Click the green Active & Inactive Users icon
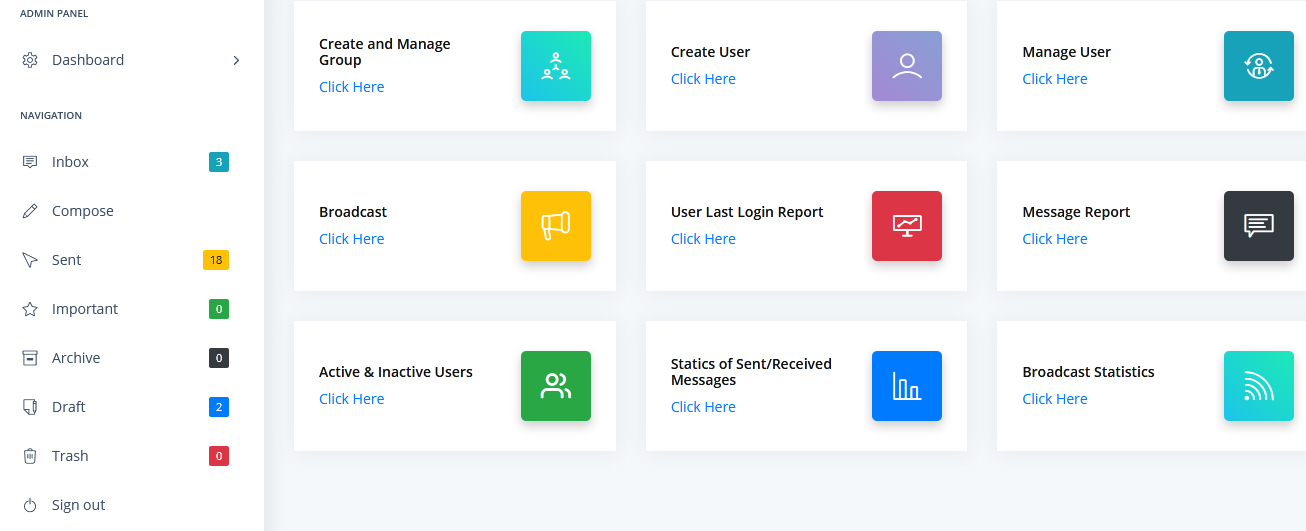 pos(555,386)
